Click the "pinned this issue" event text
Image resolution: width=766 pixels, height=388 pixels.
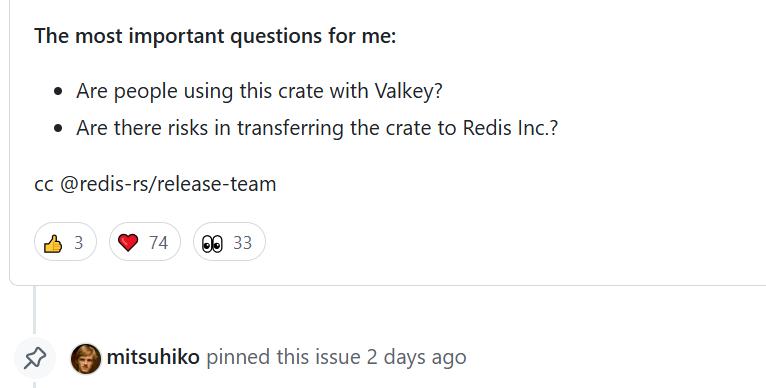(283, 357)
